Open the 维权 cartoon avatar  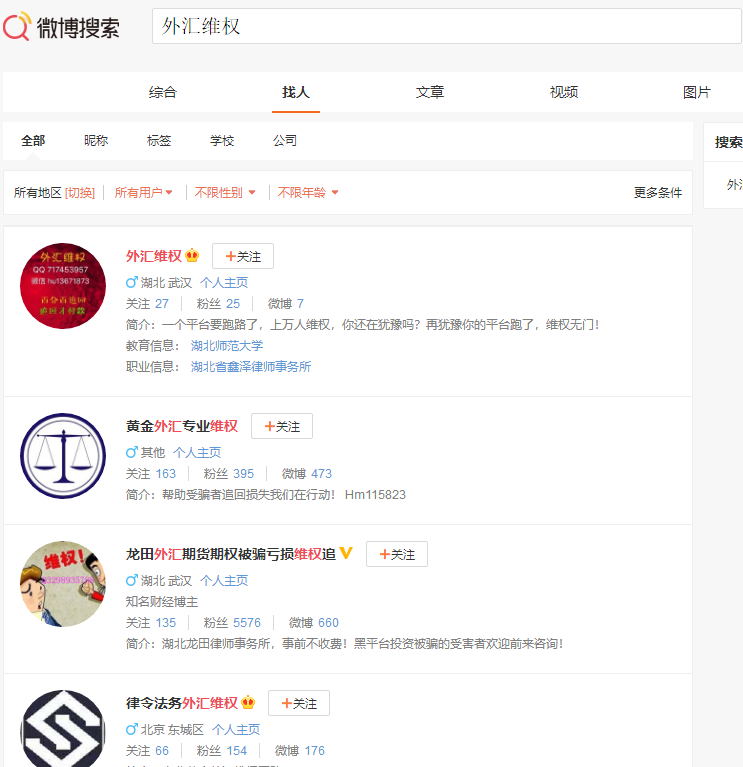[x=63, y=584]
